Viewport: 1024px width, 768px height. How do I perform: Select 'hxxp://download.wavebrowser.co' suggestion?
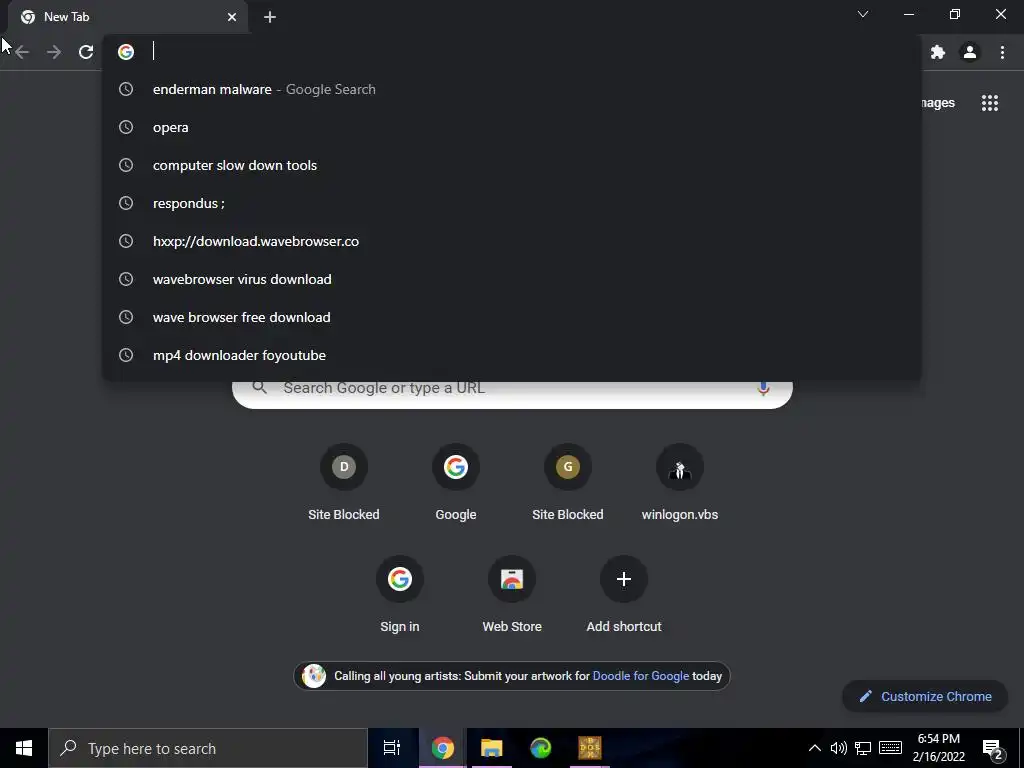pyautogui.click(x=512, y=241)
